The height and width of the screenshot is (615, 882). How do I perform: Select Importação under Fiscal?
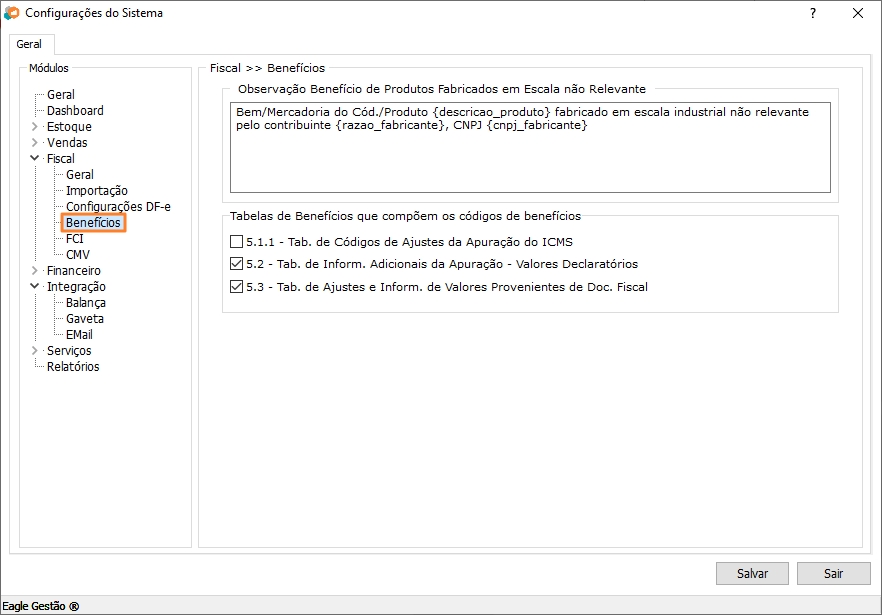96,191
